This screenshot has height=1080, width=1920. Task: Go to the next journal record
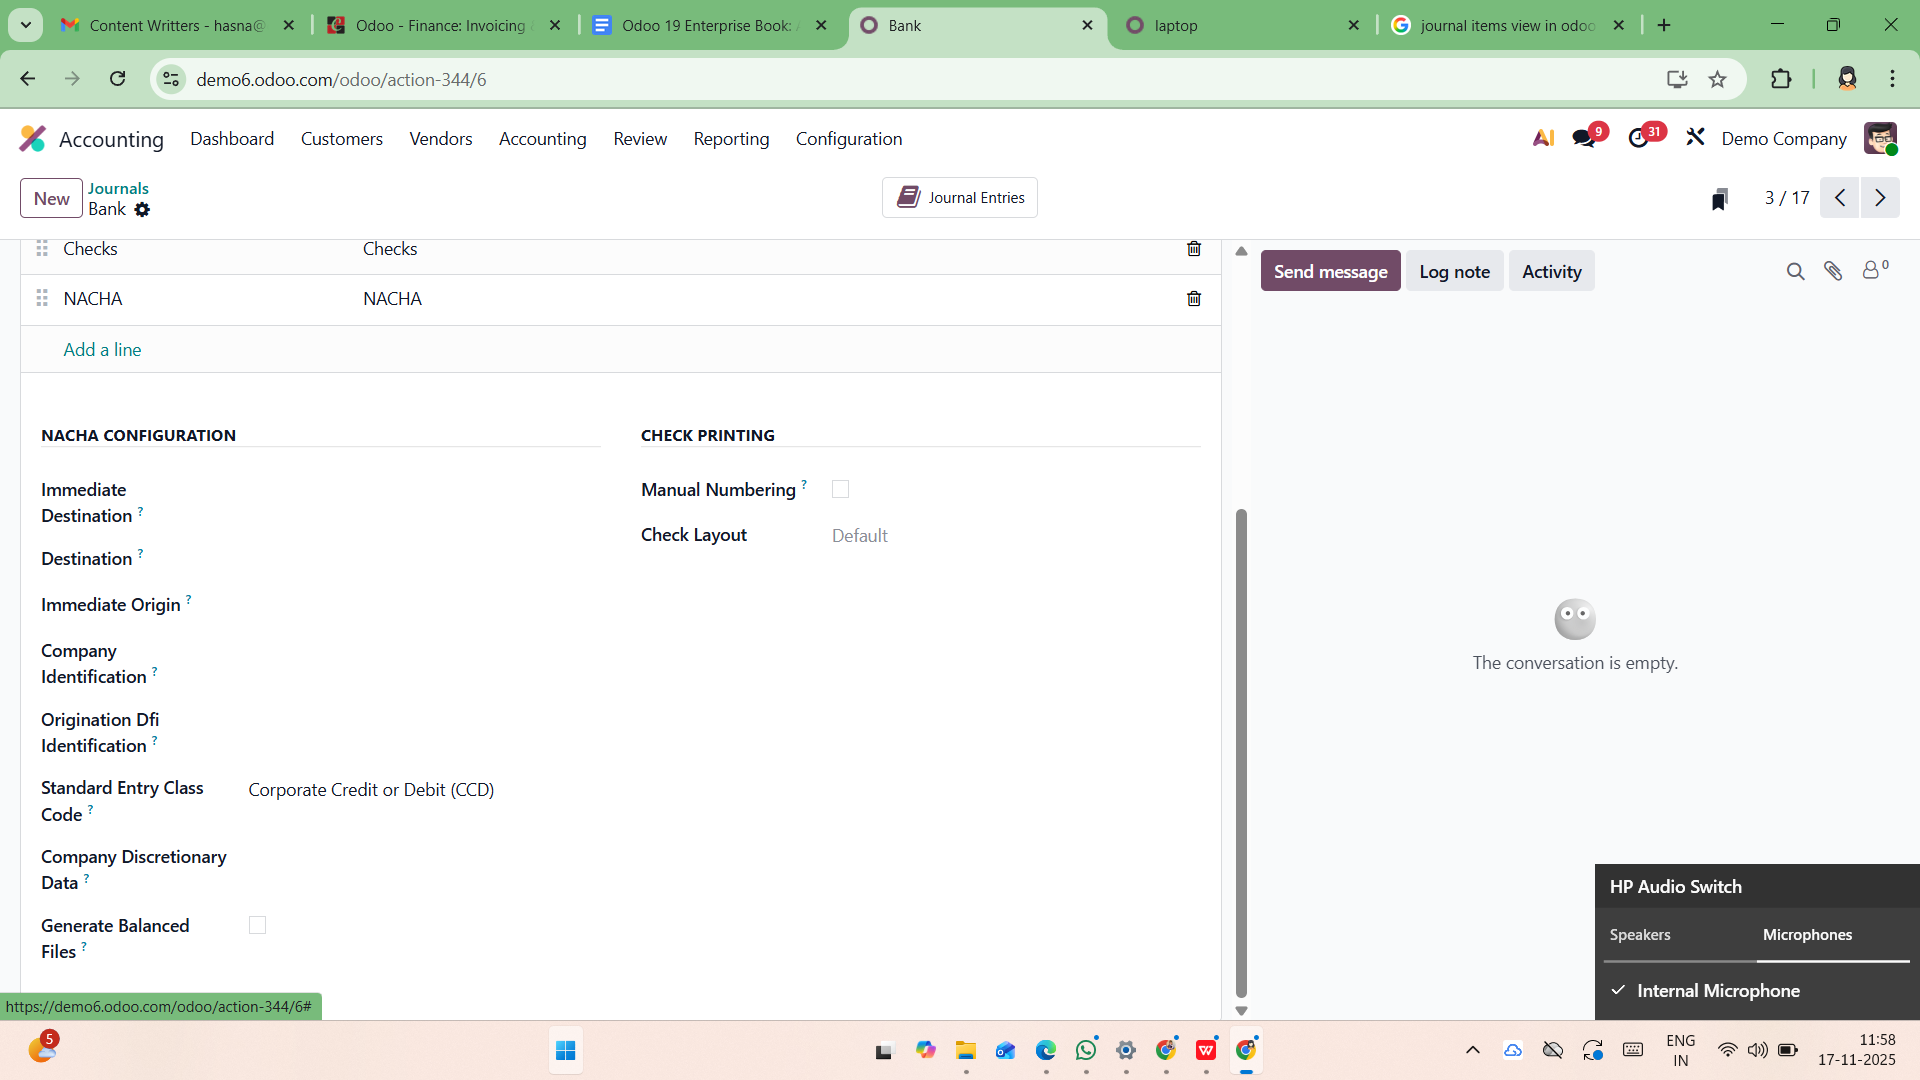point(1880,198)
